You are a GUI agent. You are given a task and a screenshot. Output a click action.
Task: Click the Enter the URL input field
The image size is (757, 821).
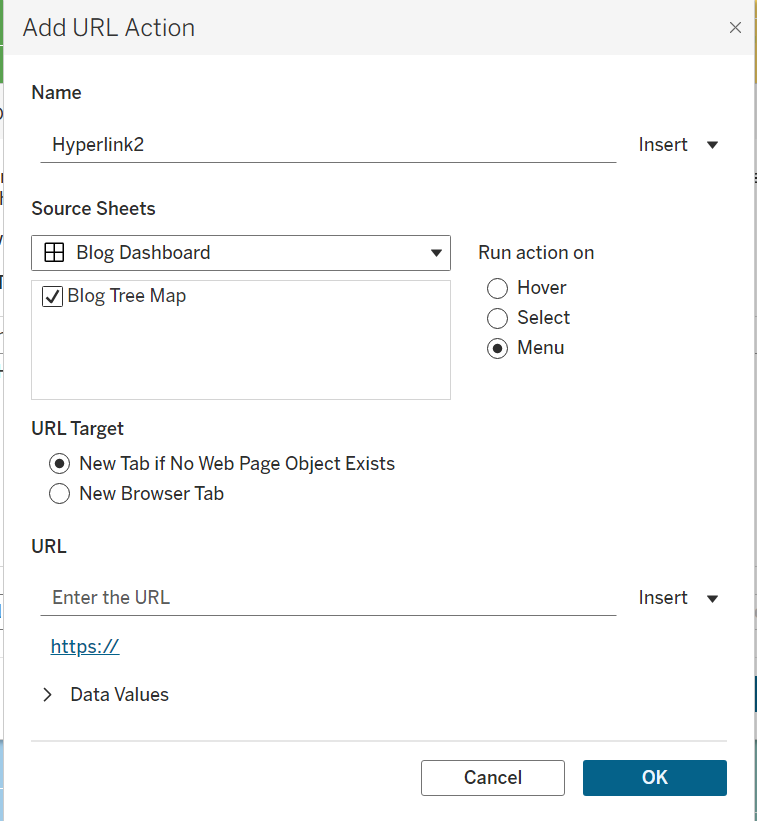pyautogui.click(x=328, y=598)
